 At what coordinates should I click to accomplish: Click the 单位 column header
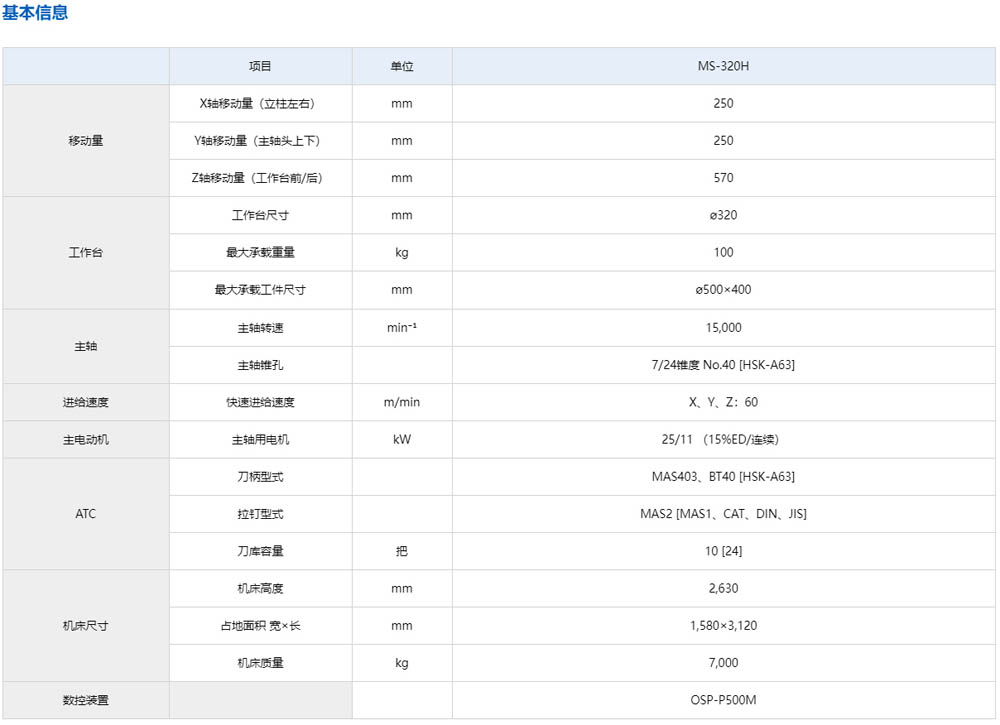(x=401, y=65)
